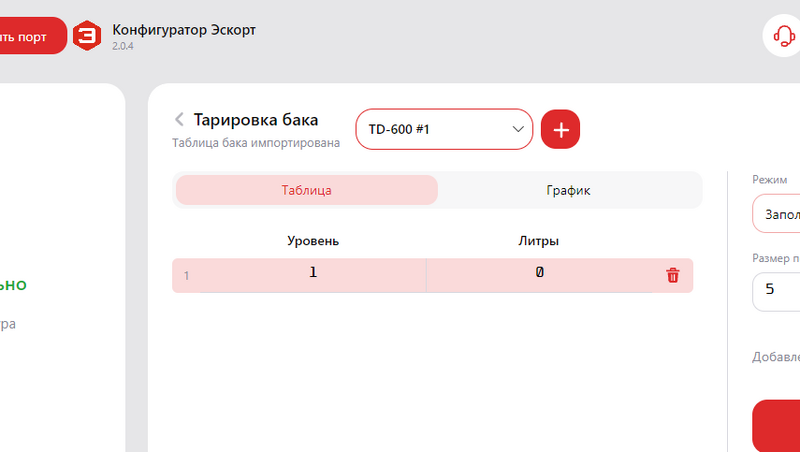This screenshot has width=800, height=452.
Task: Open the Режим mode dropdown
Action: pos(777,213)
